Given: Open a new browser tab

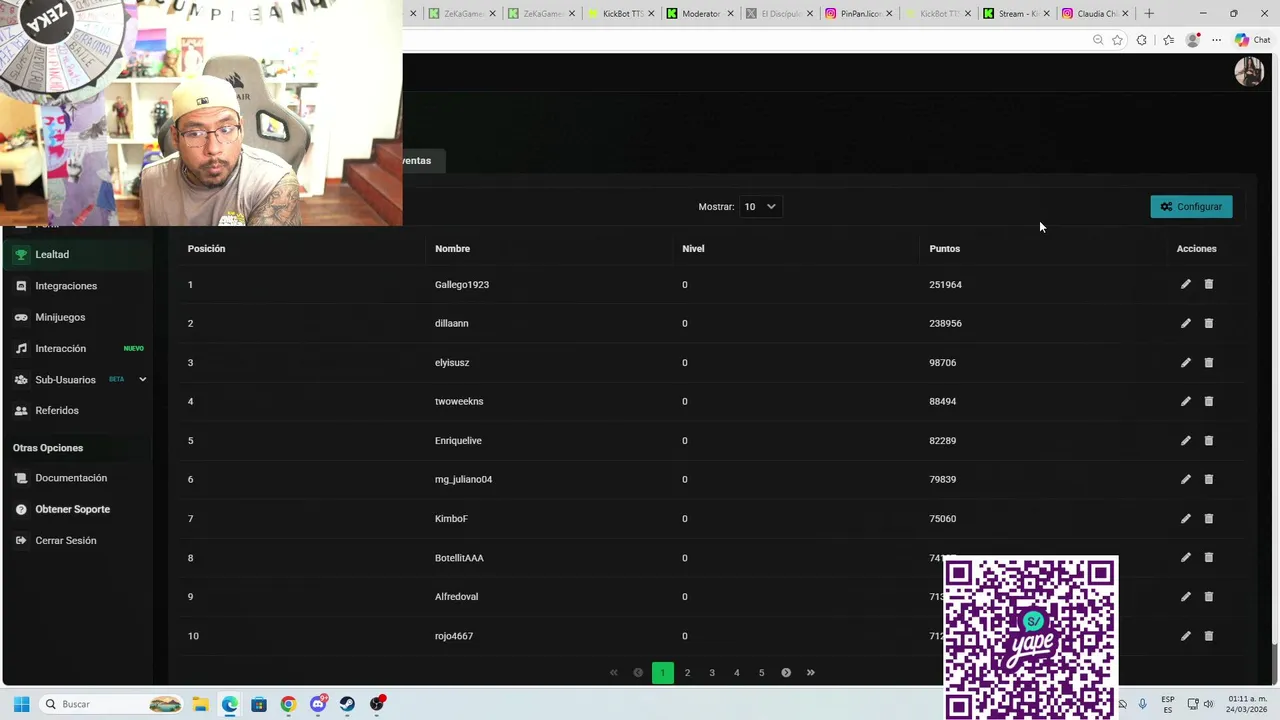Looking at the screenshot, I should (x=1149, y=14).
